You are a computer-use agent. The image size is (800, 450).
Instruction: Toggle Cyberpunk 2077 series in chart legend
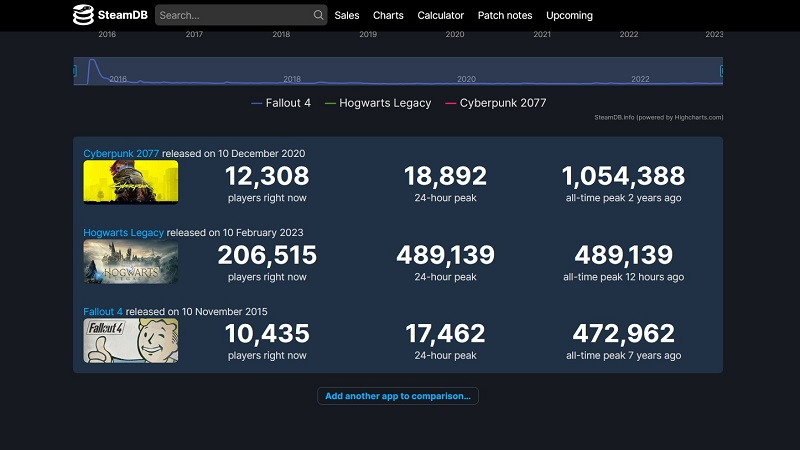(x=496, y=103)
